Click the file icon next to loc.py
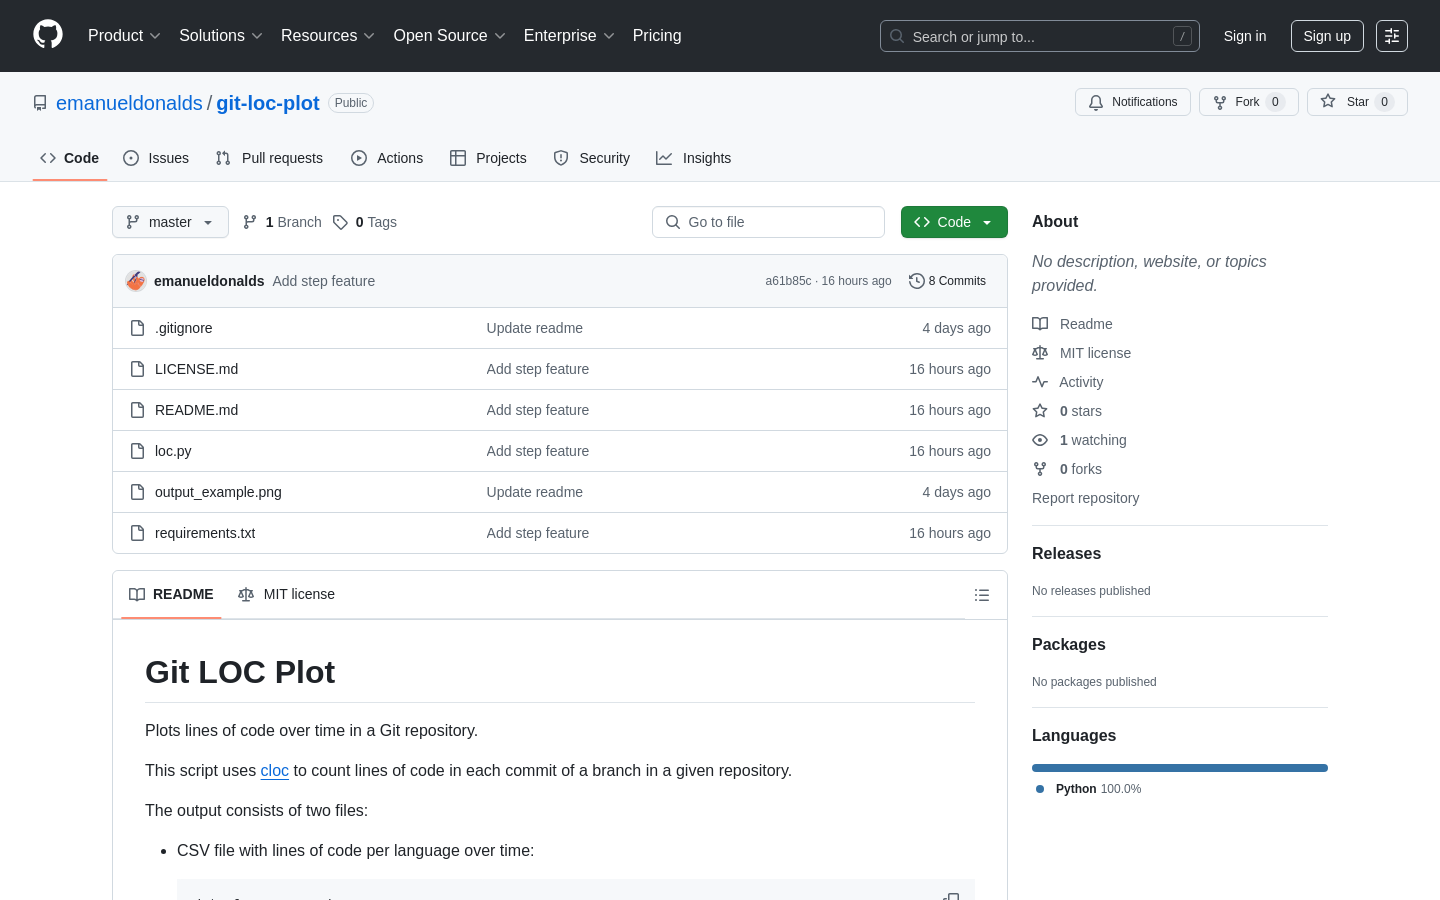 click(x=138, y=451)
